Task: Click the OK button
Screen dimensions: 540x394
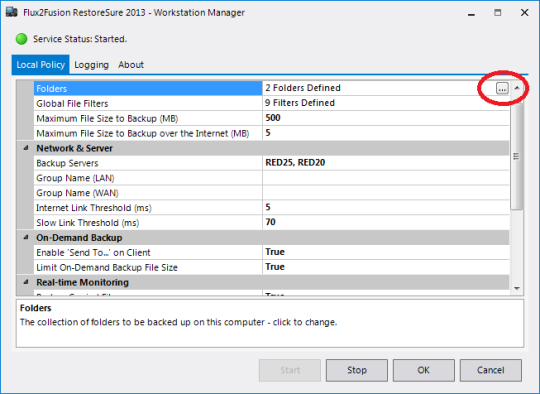Action: [x=424, y=370]
